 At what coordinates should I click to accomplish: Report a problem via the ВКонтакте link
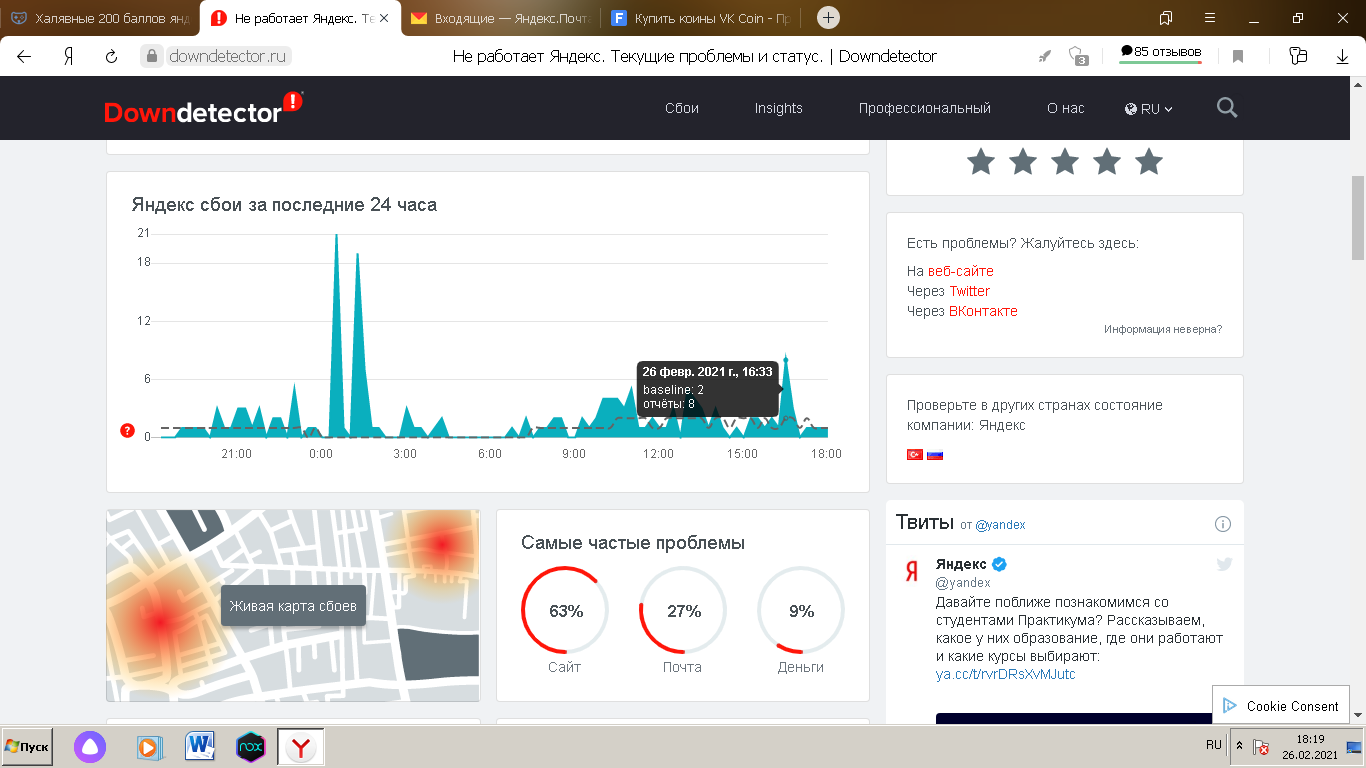tap(983, 311)
